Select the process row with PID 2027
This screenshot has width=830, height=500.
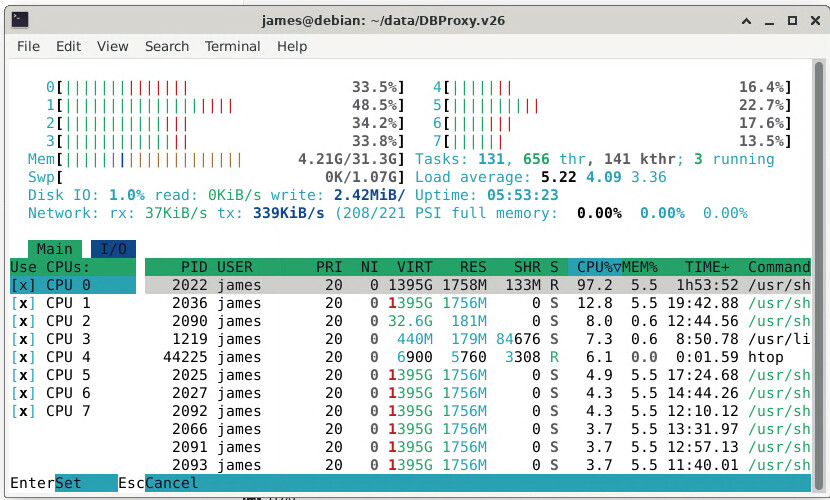click(477, 393)
